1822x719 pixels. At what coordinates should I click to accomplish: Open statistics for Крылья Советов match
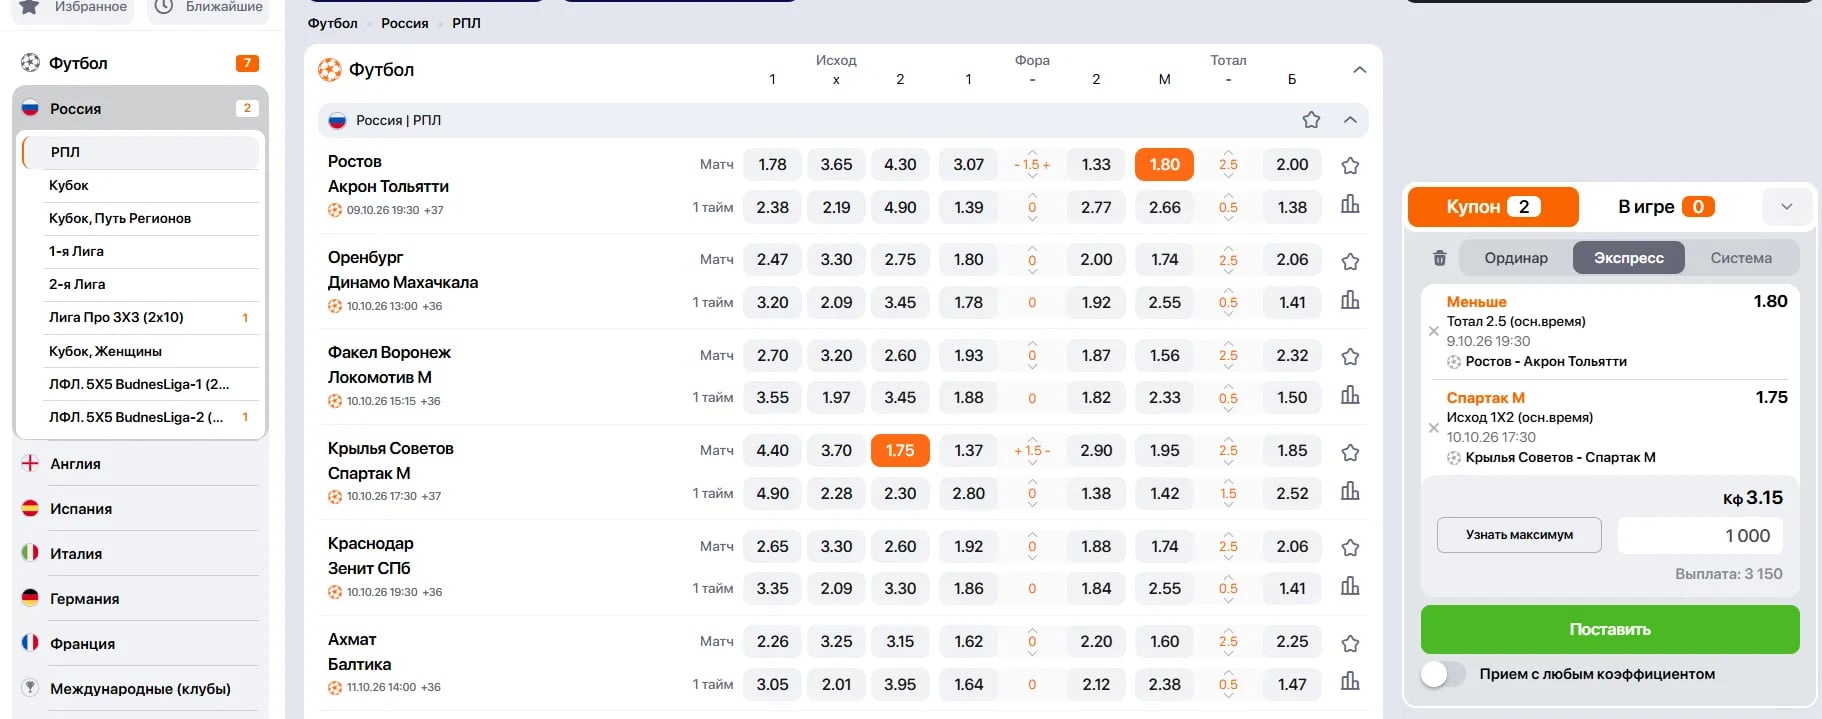[1350, 491]
